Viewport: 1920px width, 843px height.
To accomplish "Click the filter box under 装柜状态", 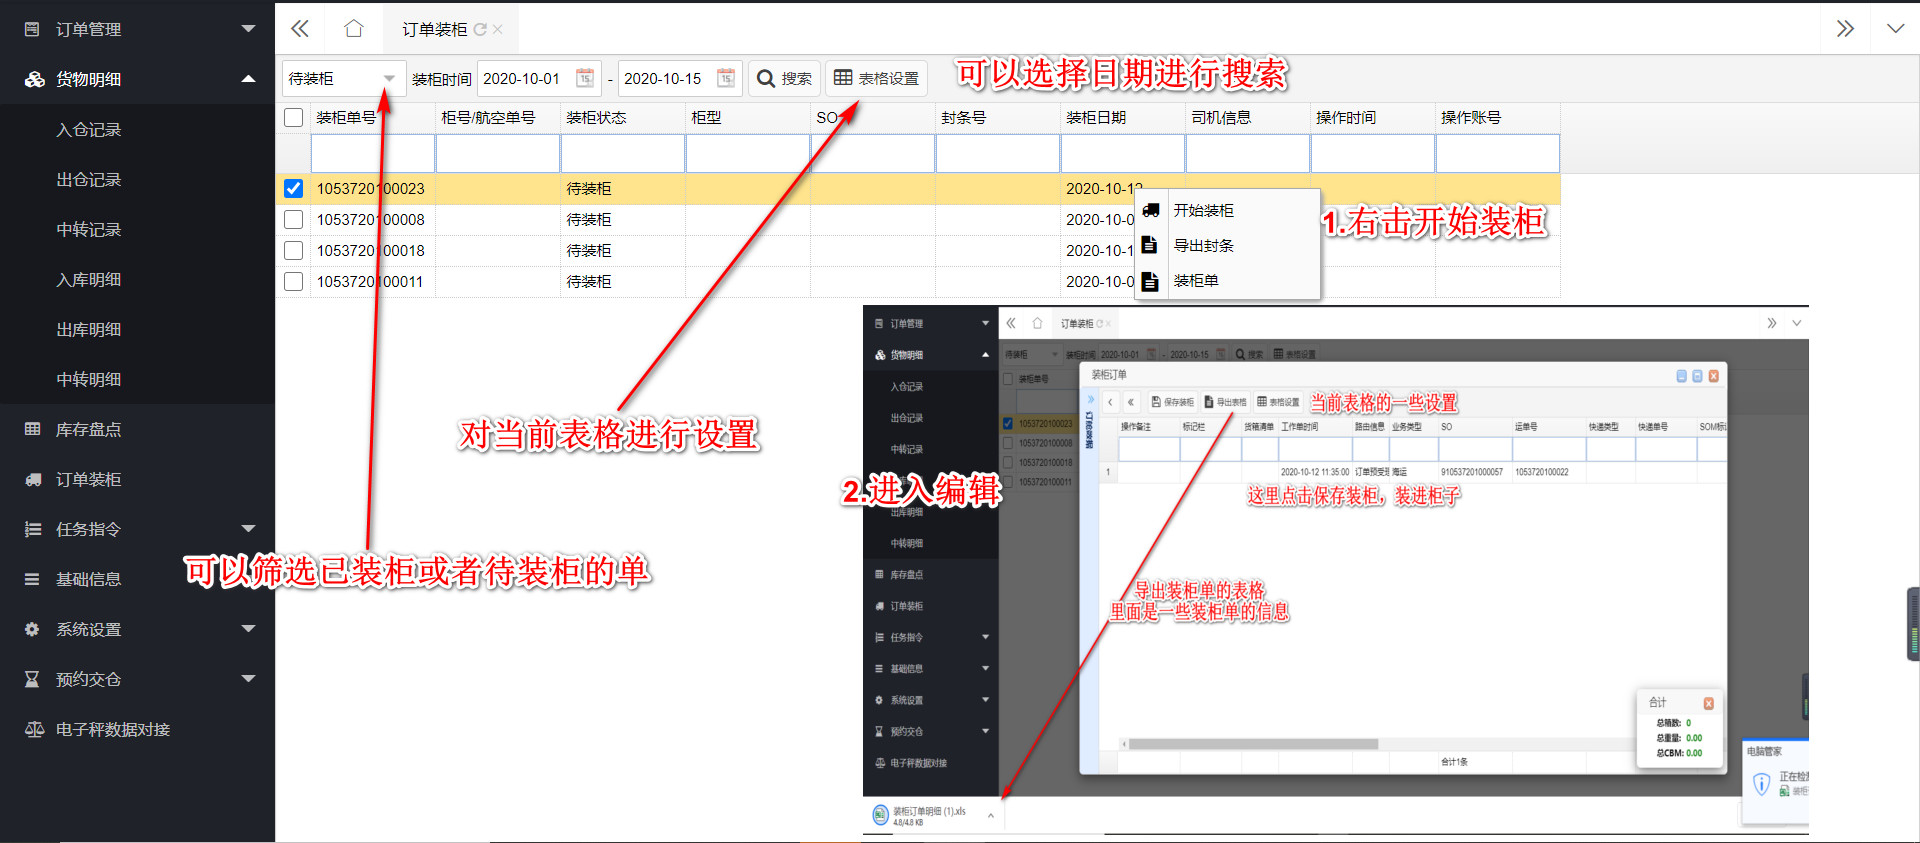I will pos(623,153).
